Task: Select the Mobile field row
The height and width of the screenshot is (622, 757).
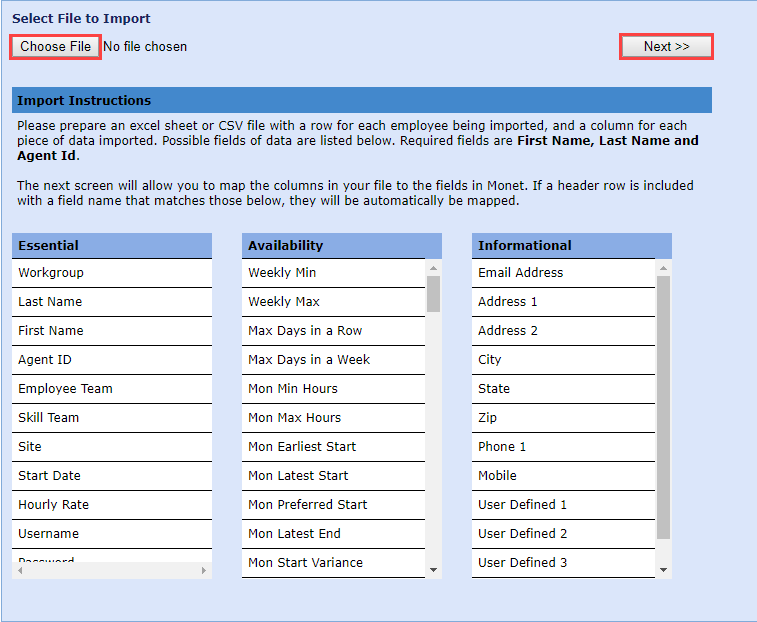Action: [x=563, y=476]
